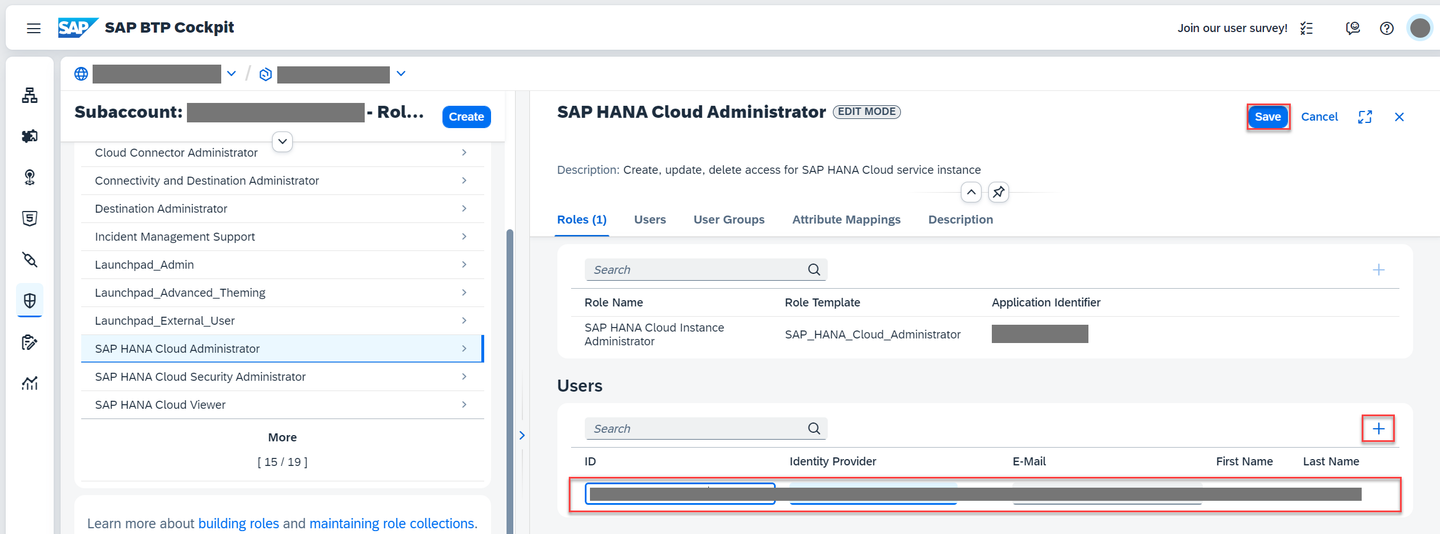This screenshot has width=1440, height=534.
Task: Enter full screen mode for detail panel
Action: (x=1365, y=117)
